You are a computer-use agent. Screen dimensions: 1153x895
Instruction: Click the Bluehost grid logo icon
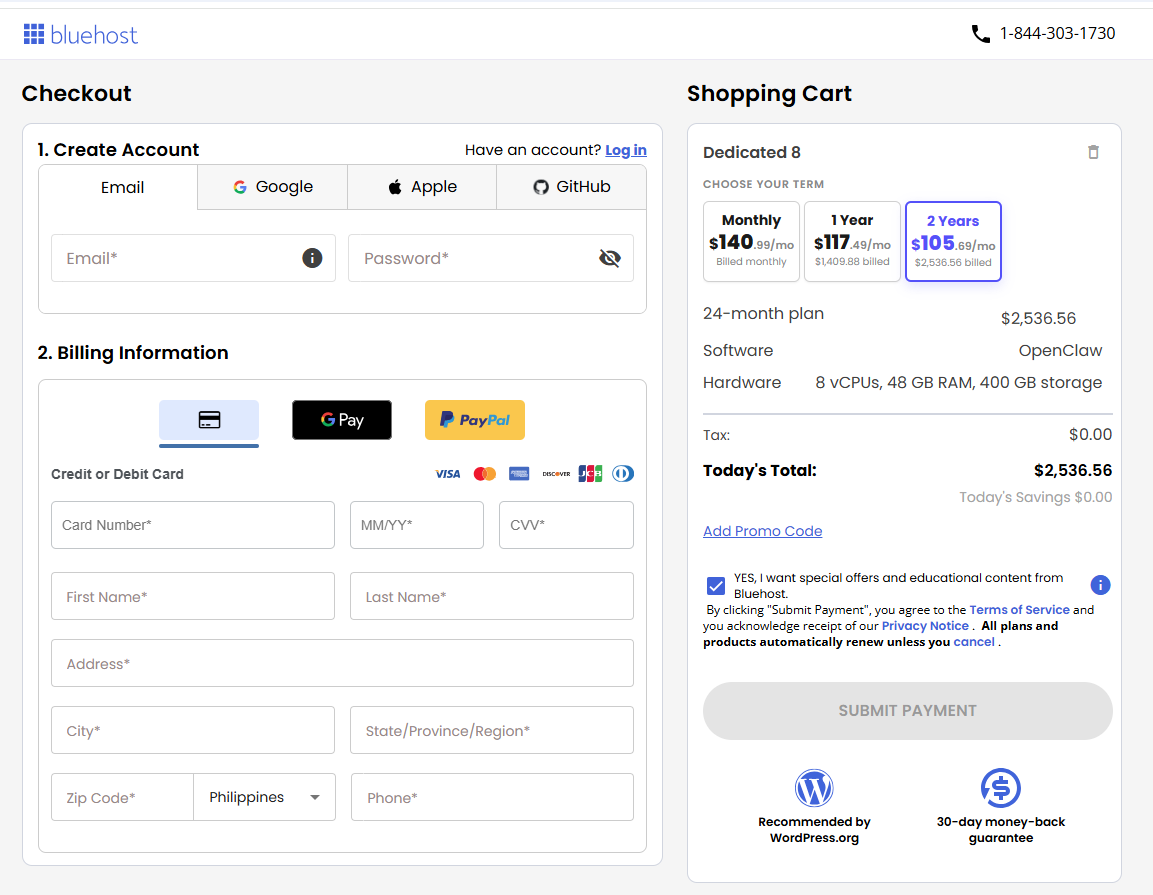point(34,34)
